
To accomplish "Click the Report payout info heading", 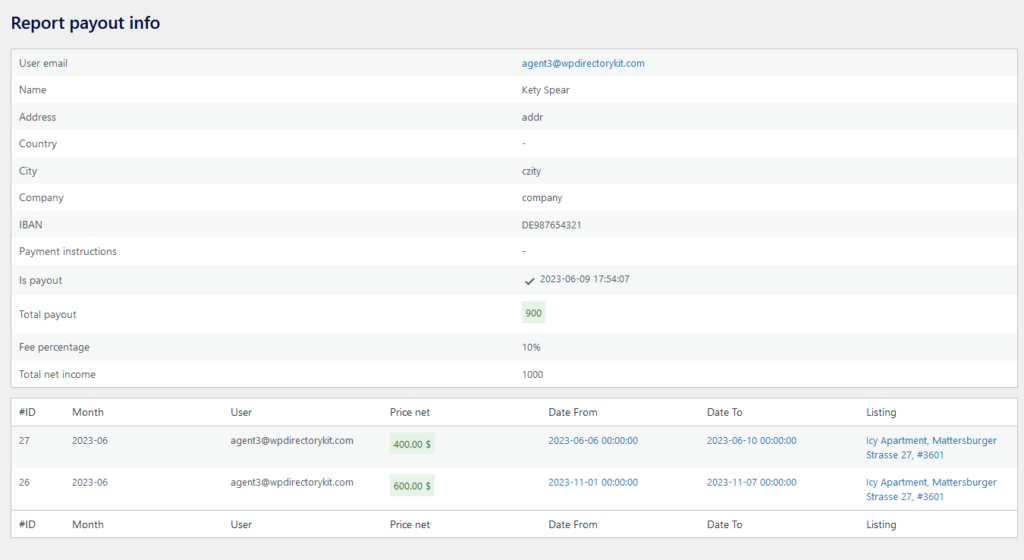I will coord(86,23).
